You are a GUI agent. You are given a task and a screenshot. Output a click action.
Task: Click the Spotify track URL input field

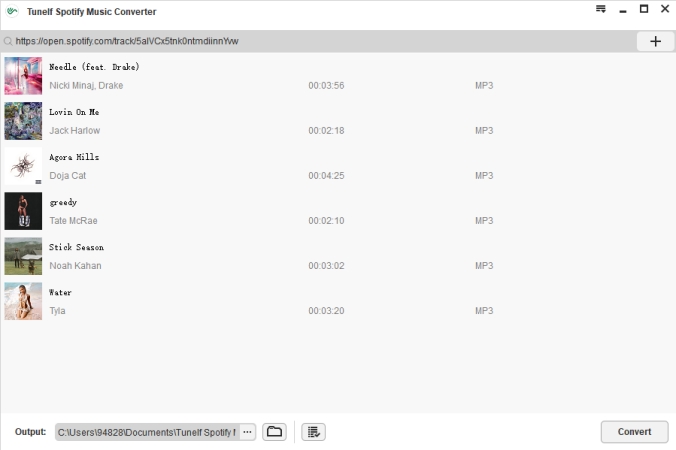(320, 42)
